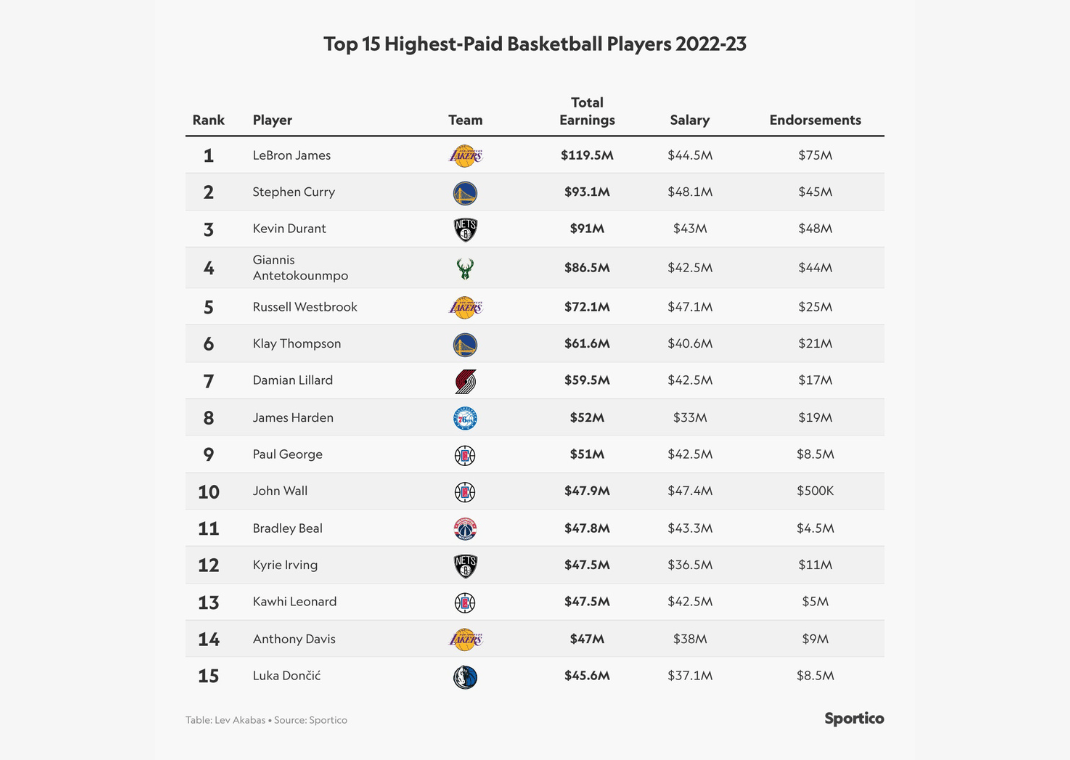Click the Endorsements column header
Image resolution: width=1070 pixels, height=760 pixels.
coord(815,120)
